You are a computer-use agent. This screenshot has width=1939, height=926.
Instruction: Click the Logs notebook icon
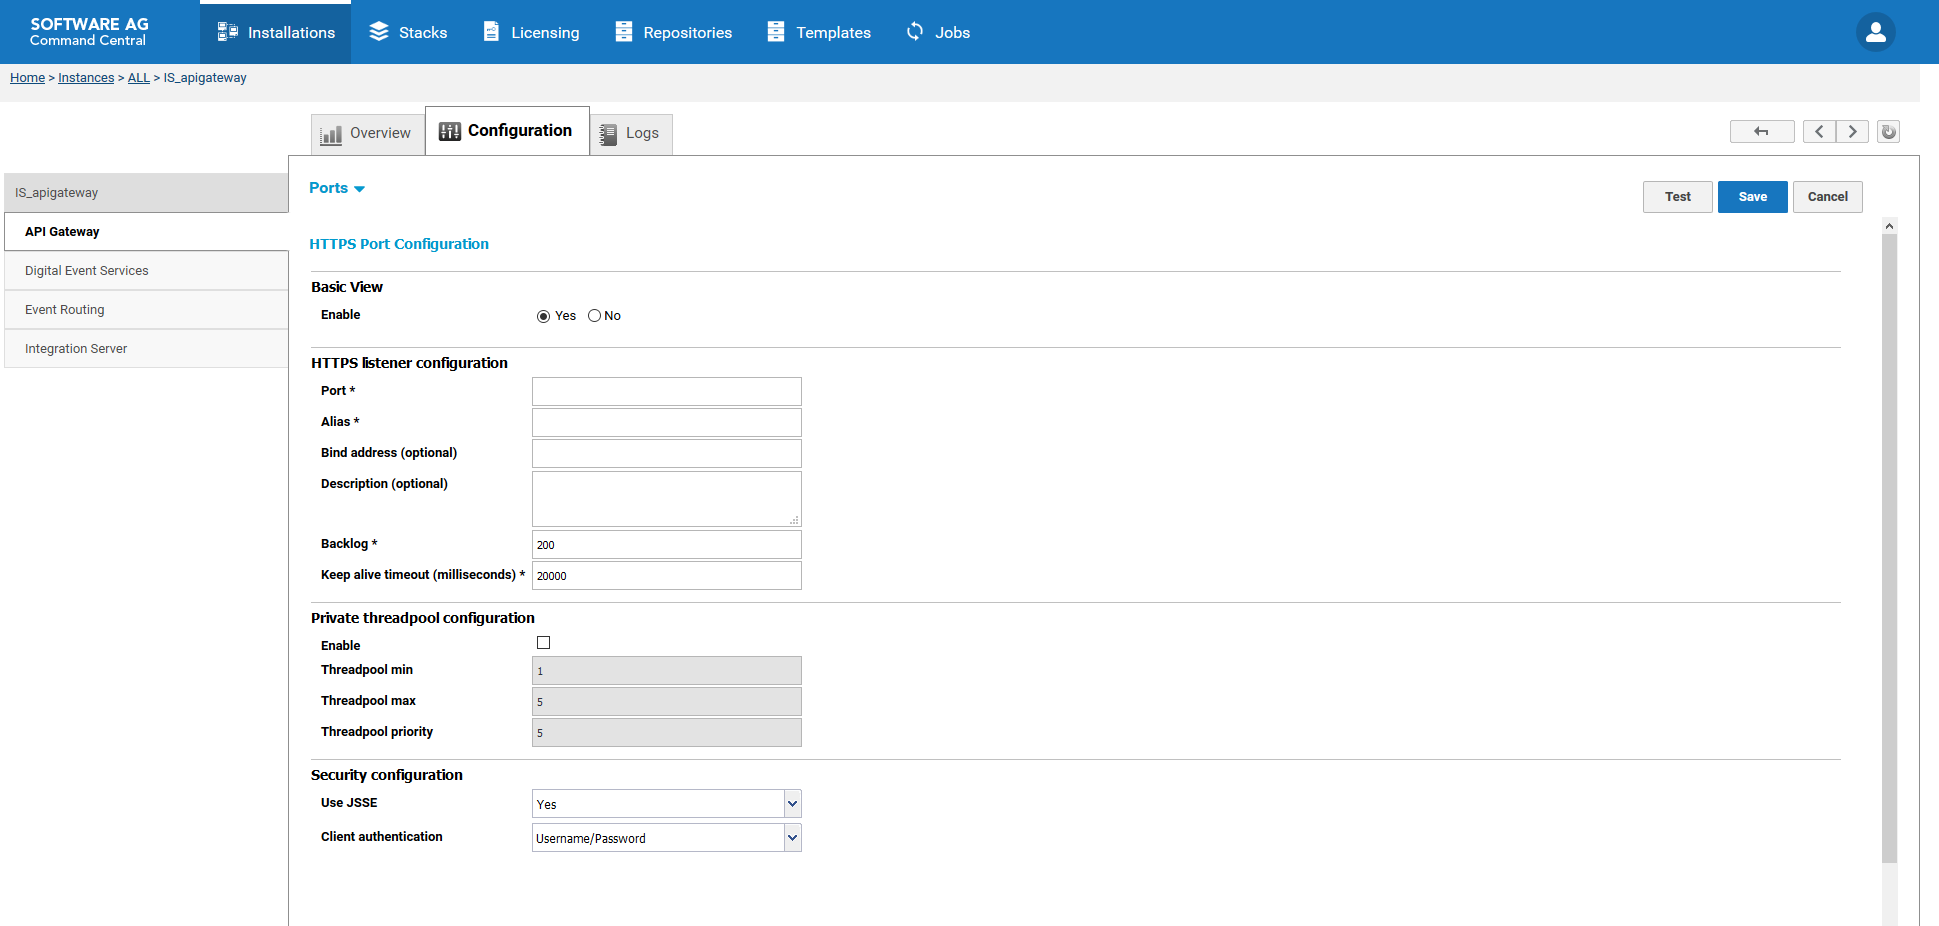click(x=608, y=134)
